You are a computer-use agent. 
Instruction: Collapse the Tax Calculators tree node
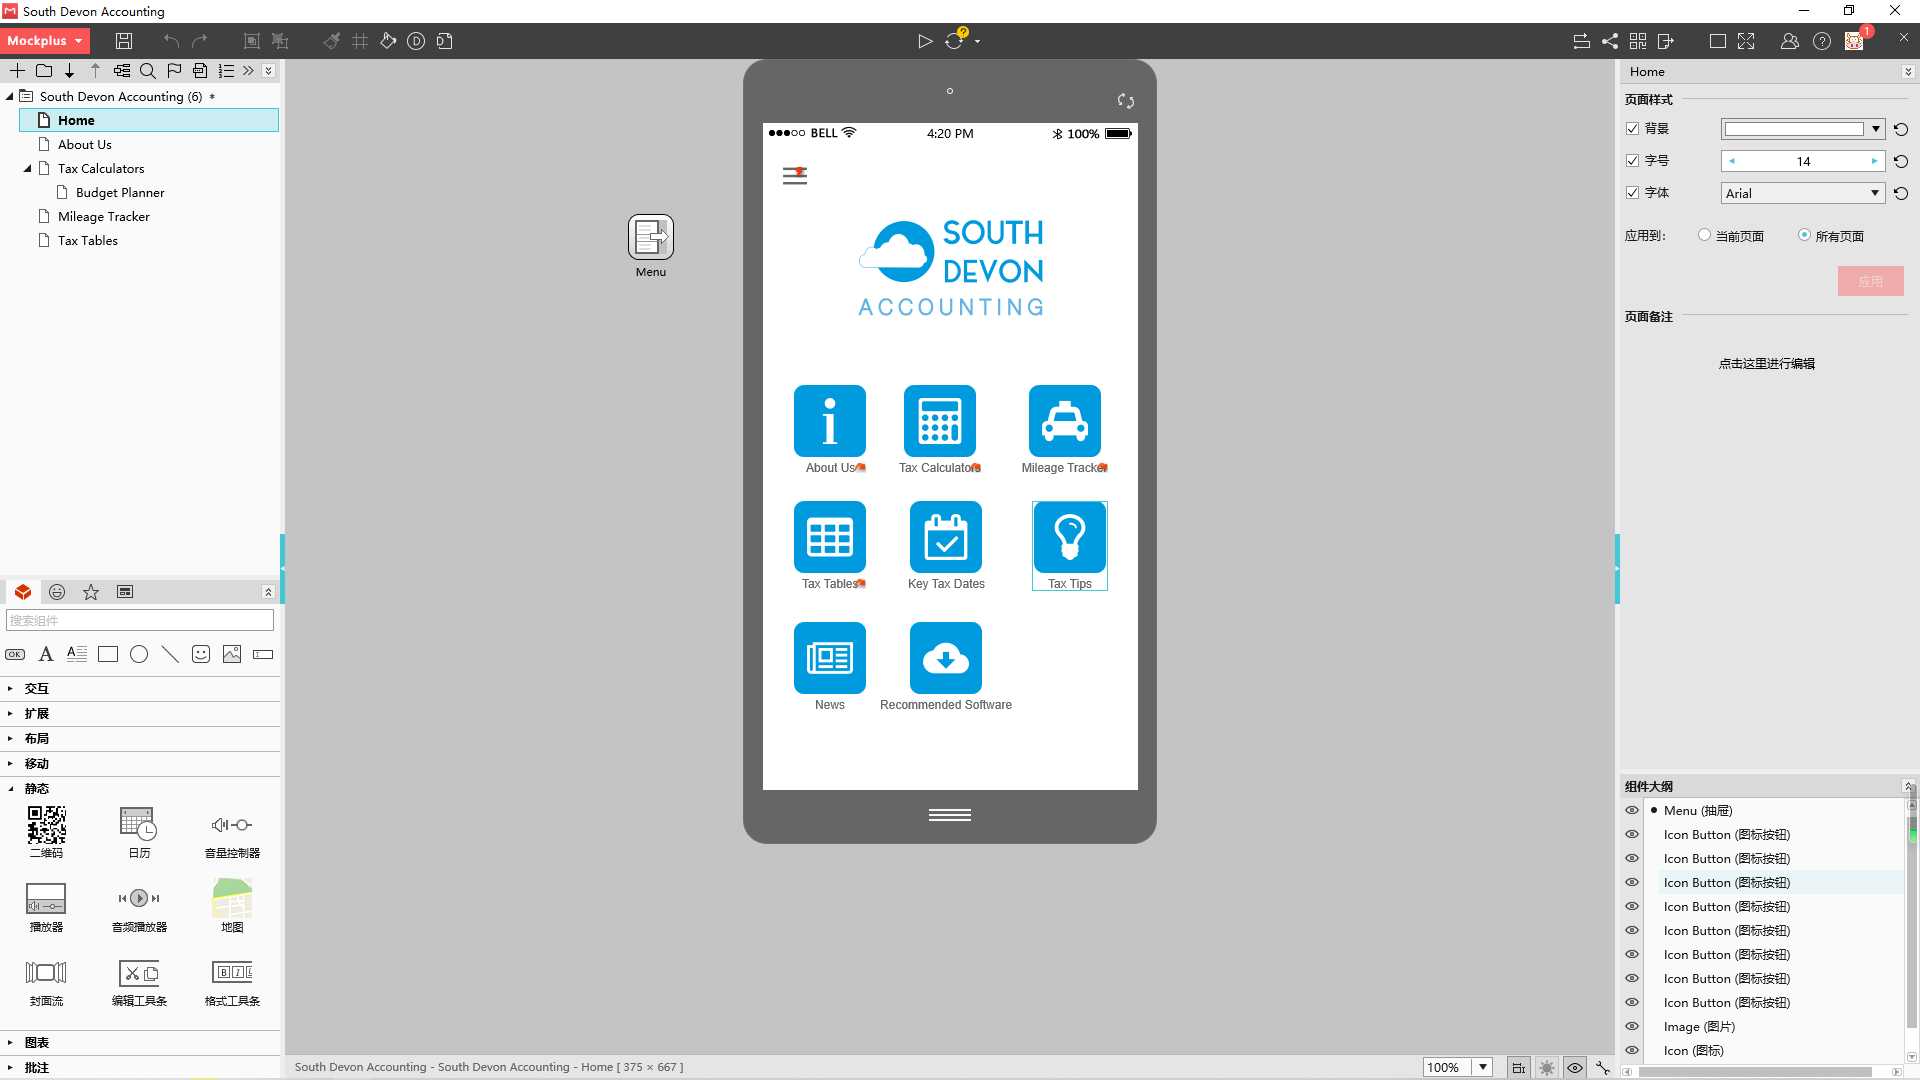click(x=28, y=169)
